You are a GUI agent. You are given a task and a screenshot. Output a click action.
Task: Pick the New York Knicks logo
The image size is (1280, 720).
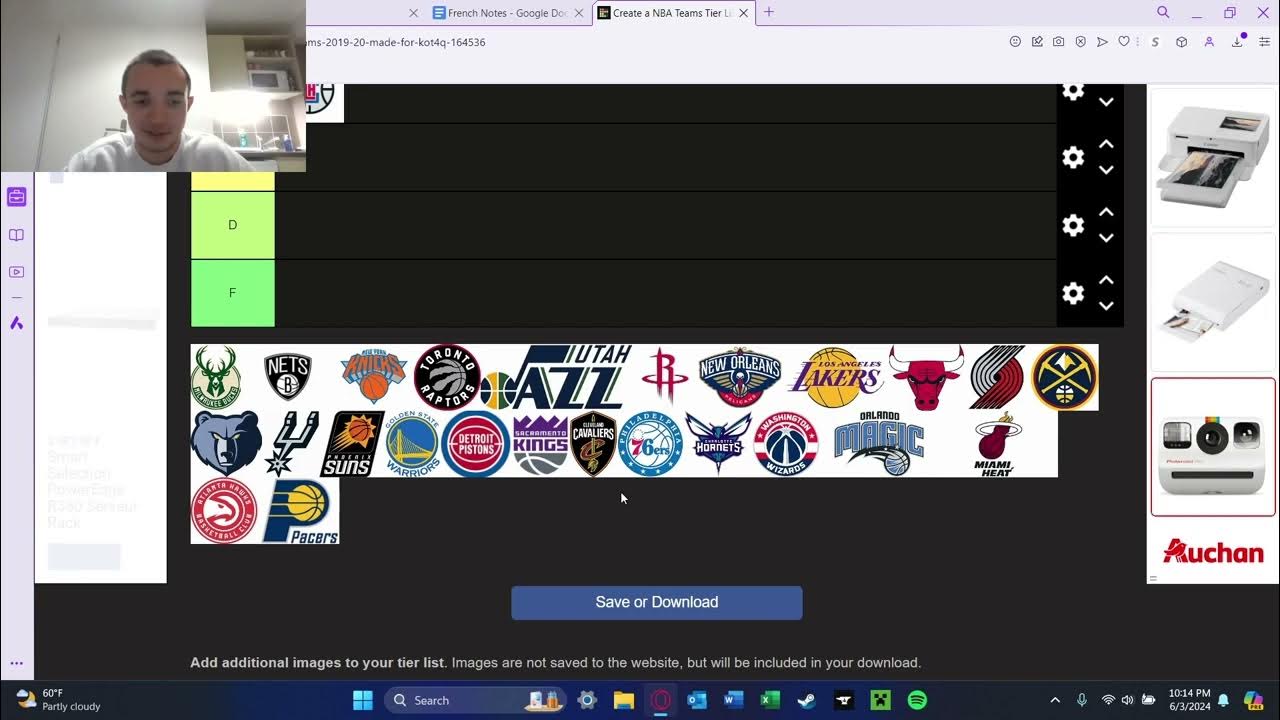374,377
